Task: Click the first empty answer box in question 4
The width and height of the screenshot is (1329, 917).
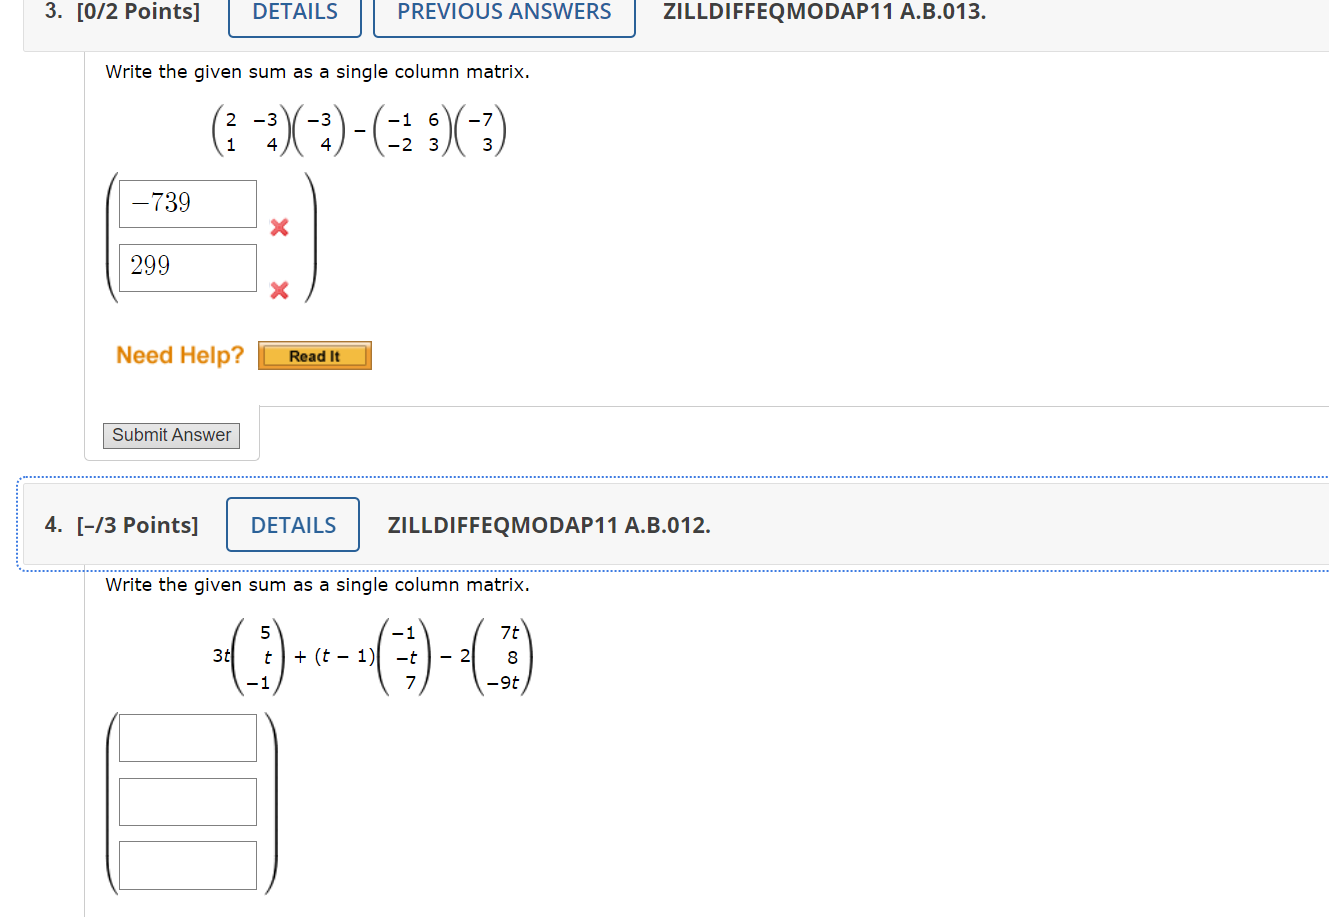Action: point(187,738)
